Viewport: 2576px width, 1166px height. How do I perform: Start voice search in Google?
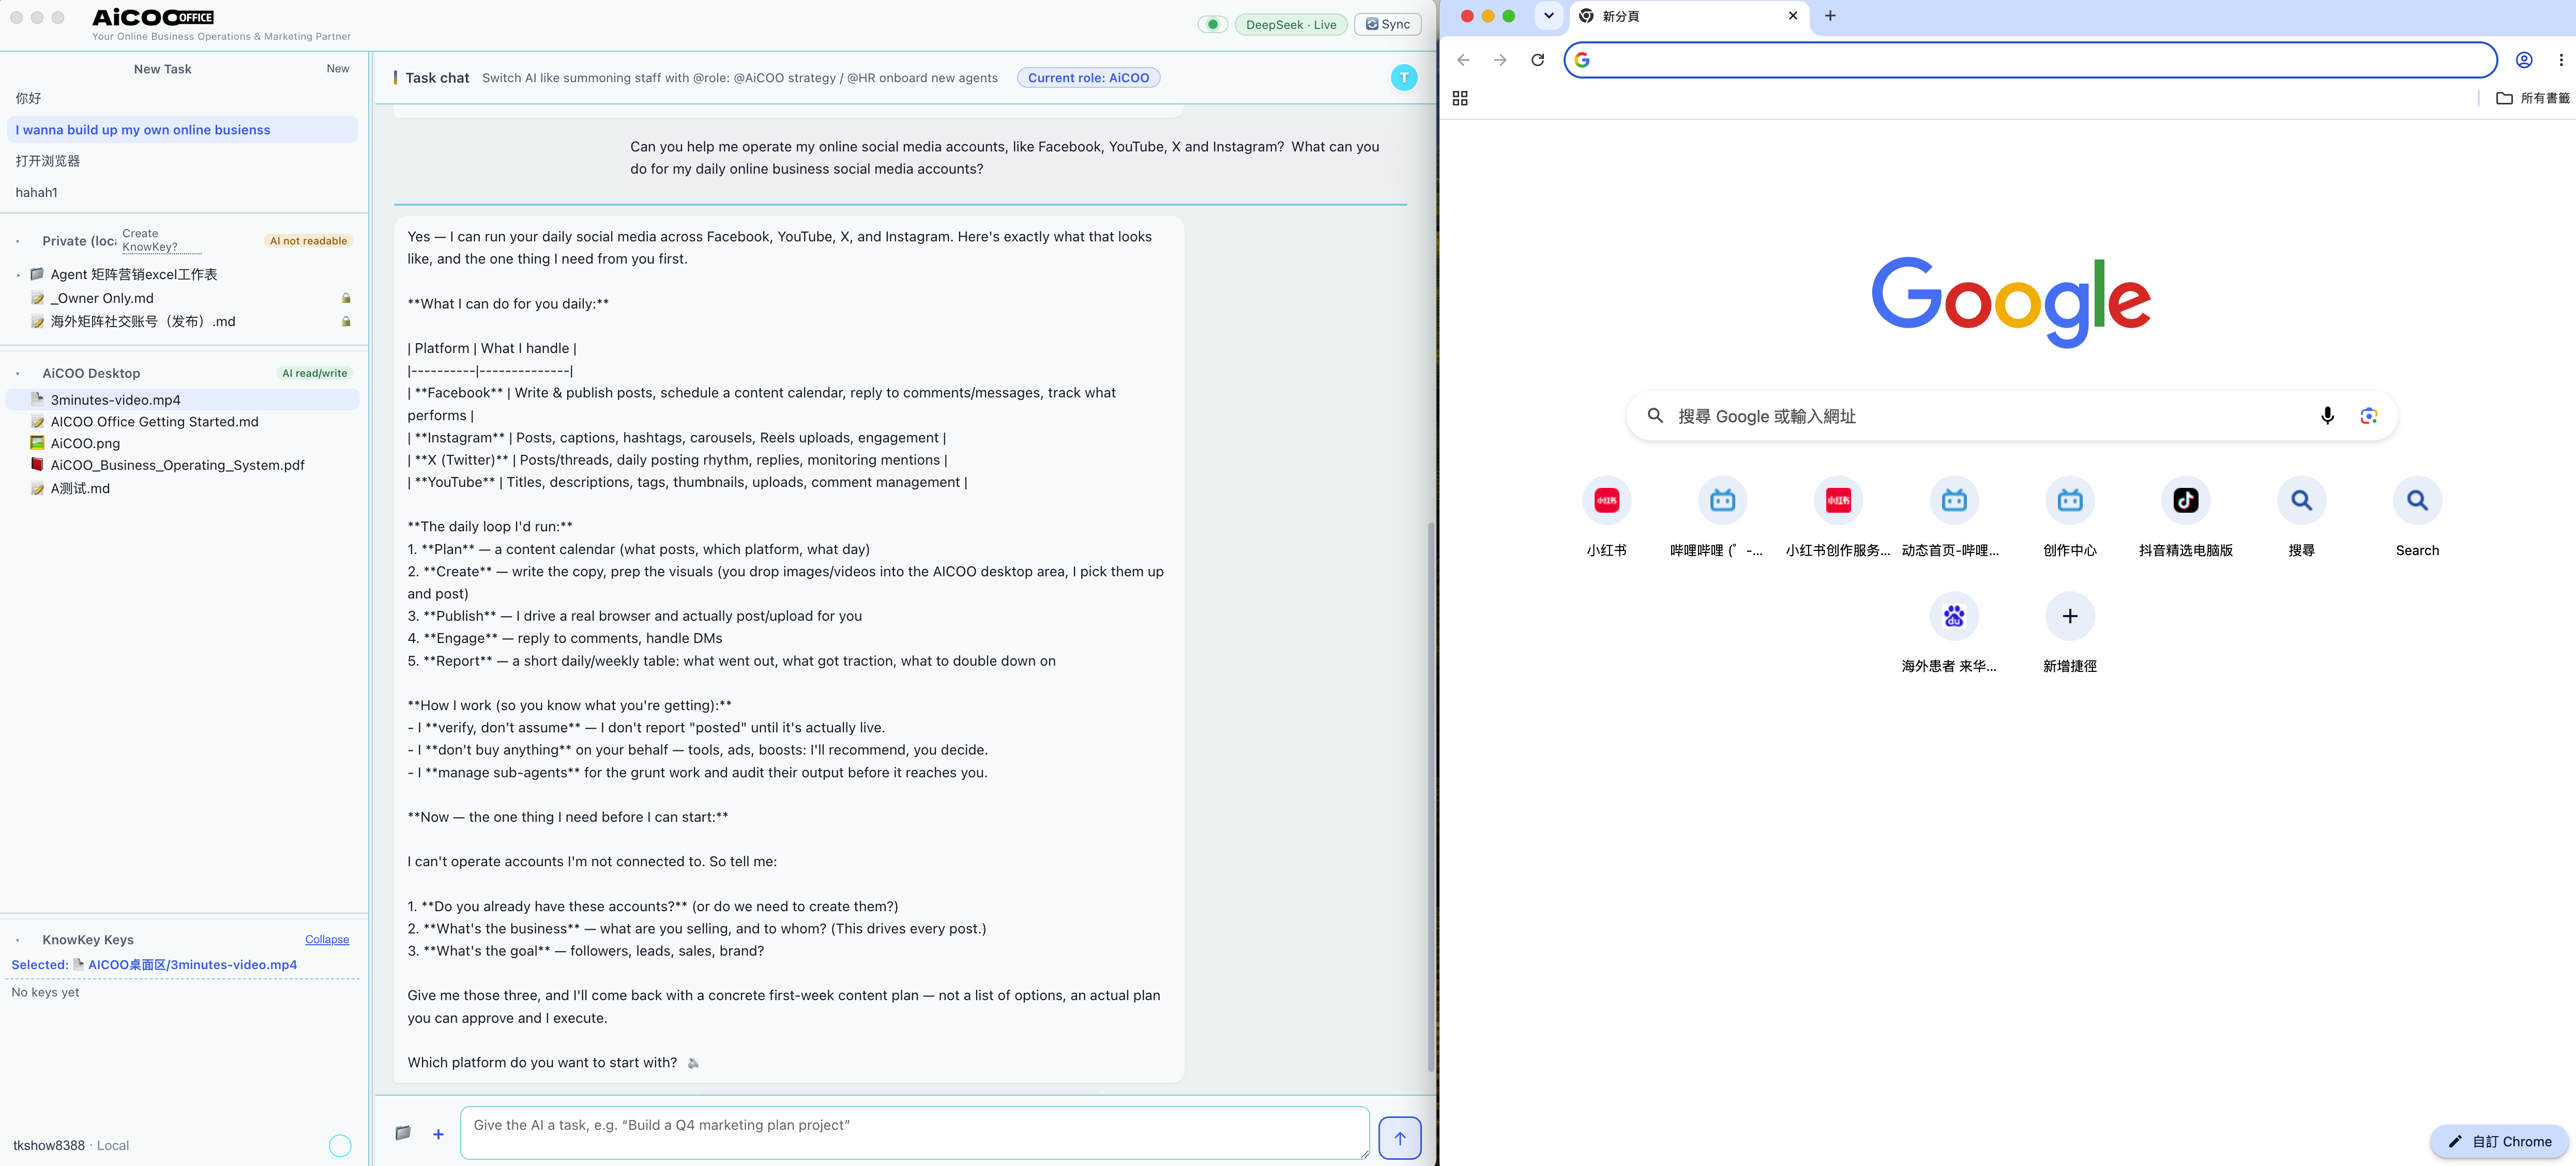pos(2327,416)
